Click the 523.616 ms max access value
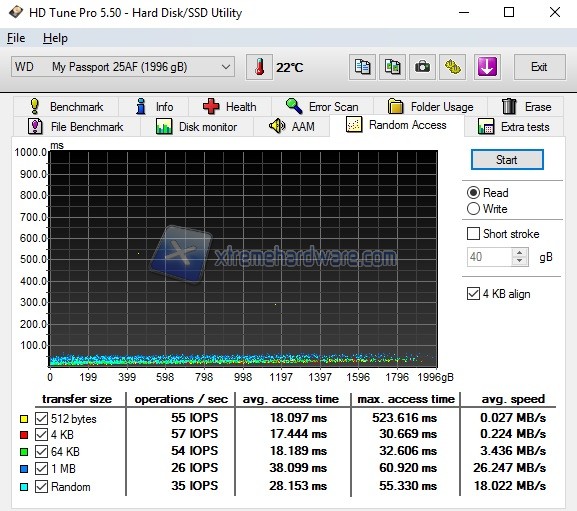This screenshot has height=511, width=577. pyautogui.click(x=404, y=418)
